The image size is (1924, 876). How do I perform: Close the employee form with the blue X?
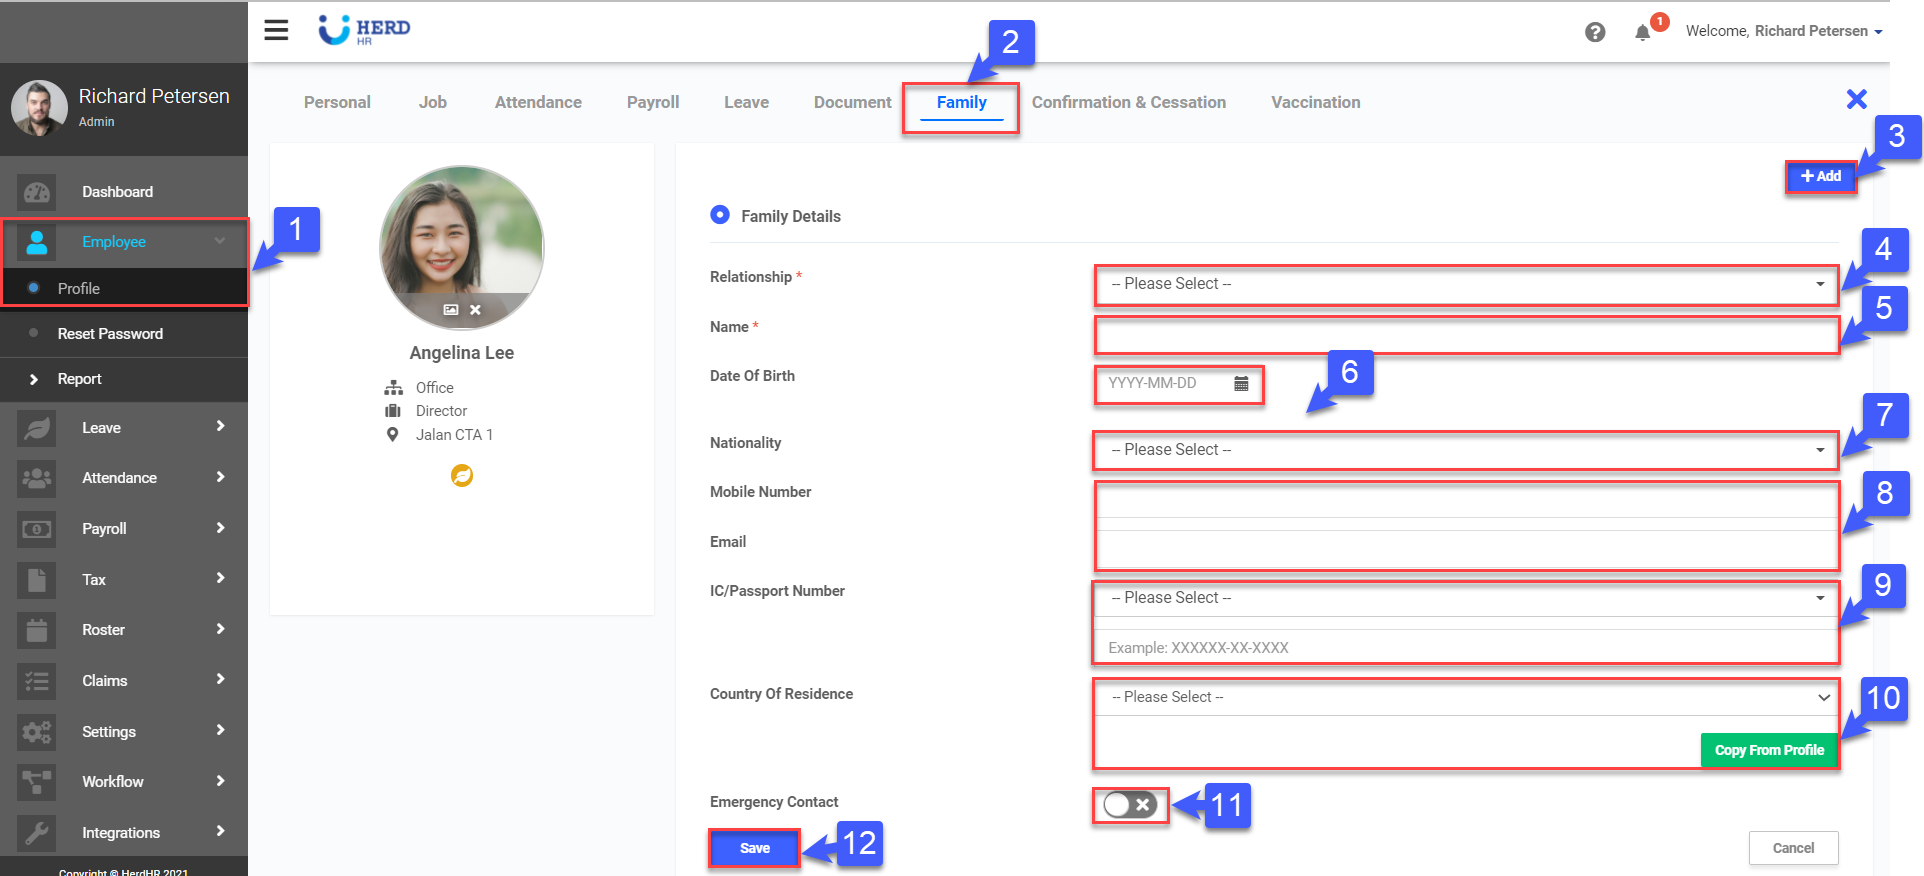pyautogui.click(x=1856, y=99)
